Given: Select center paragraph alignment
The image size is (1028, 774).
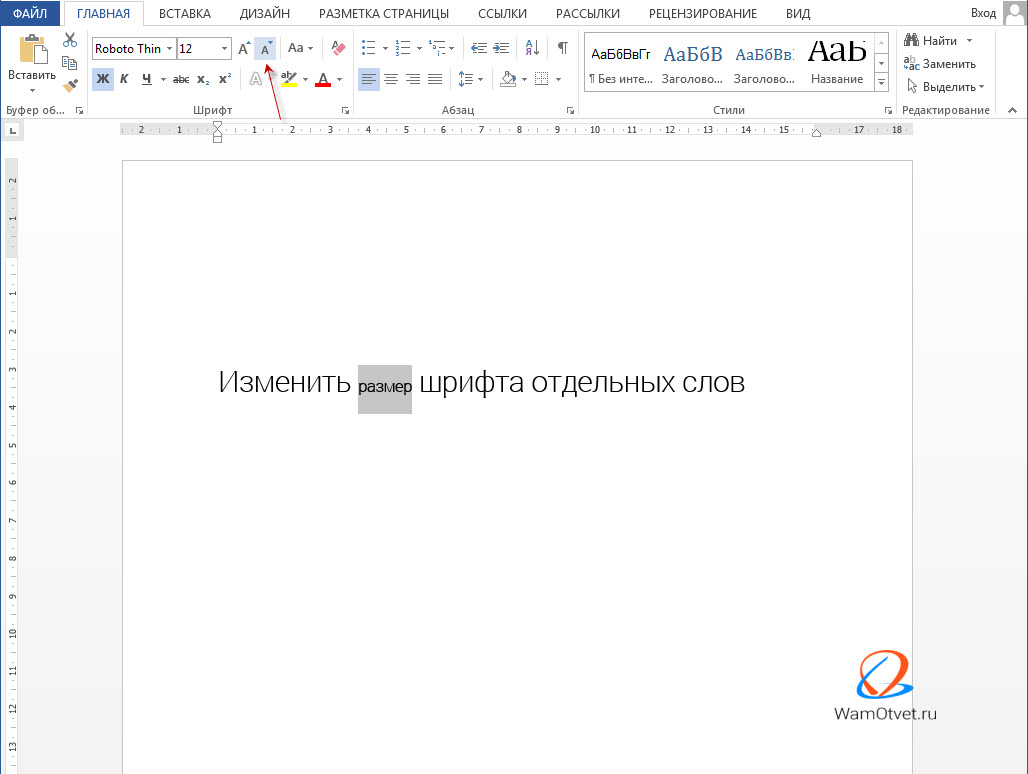Looking at the screenshot, I should tap(391, 79).
